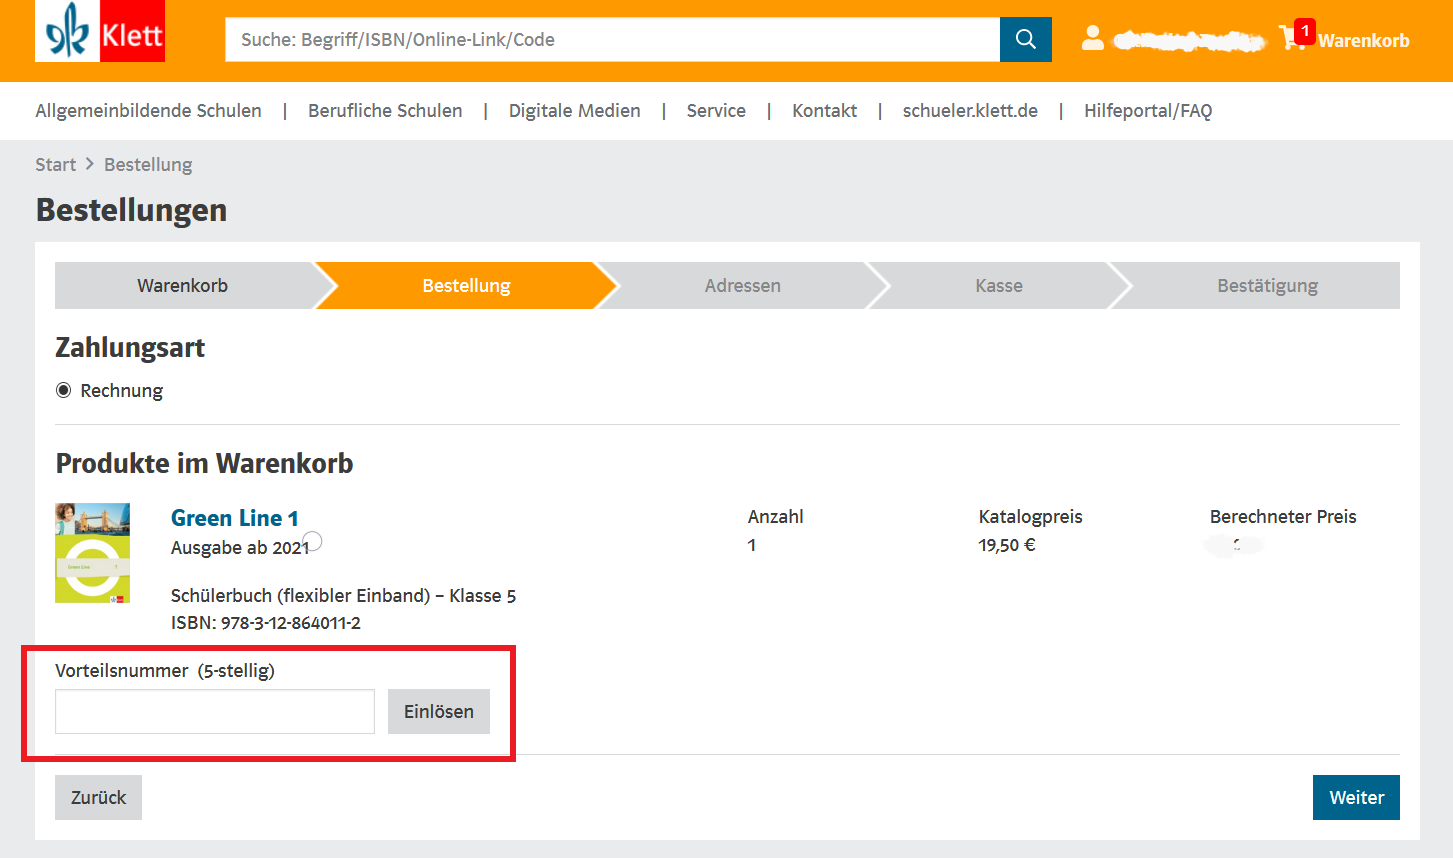Continue with the Weiter button

(x=1356, y=797)
